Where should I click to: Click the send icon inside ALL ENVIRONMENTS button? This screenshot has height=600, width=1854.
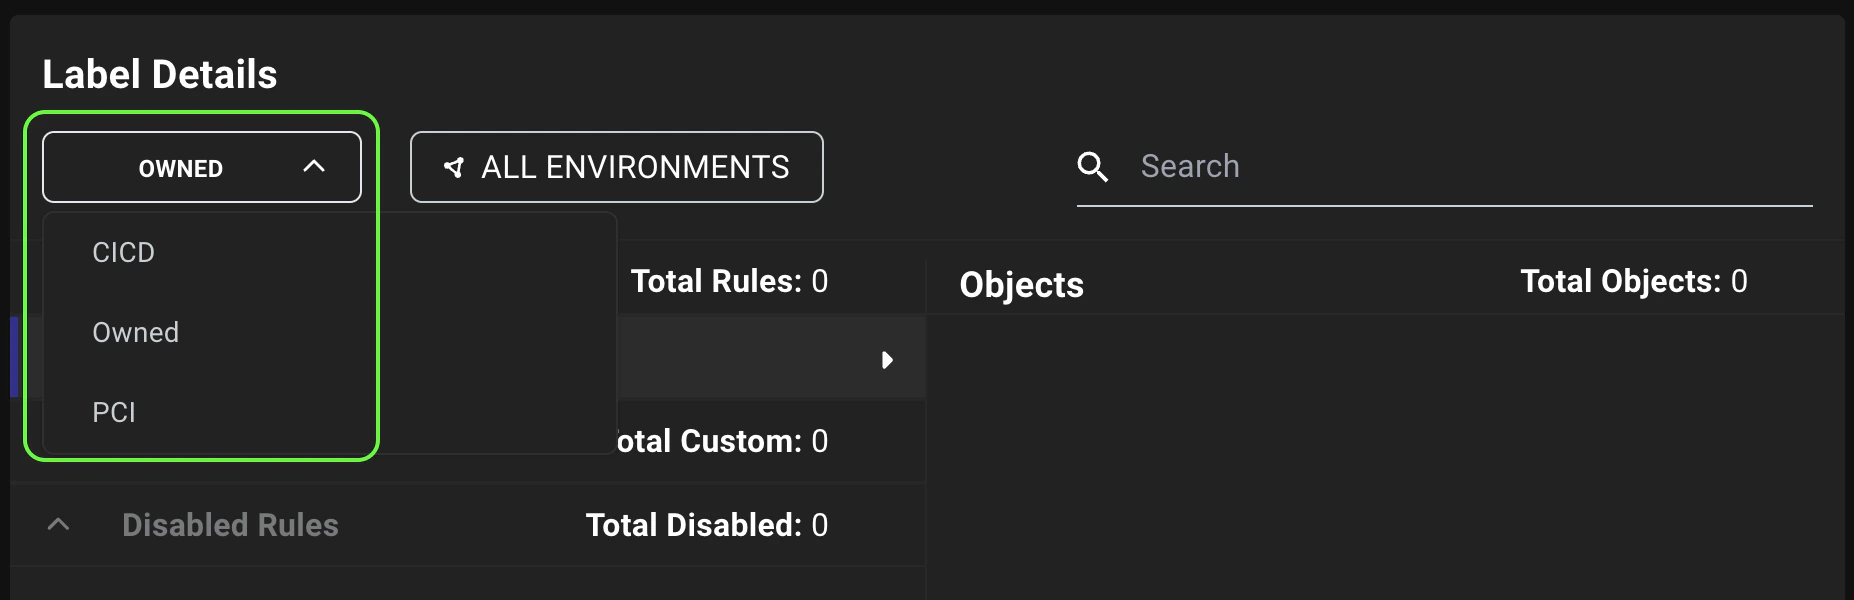pyautogui.click(x=455, y=167)
